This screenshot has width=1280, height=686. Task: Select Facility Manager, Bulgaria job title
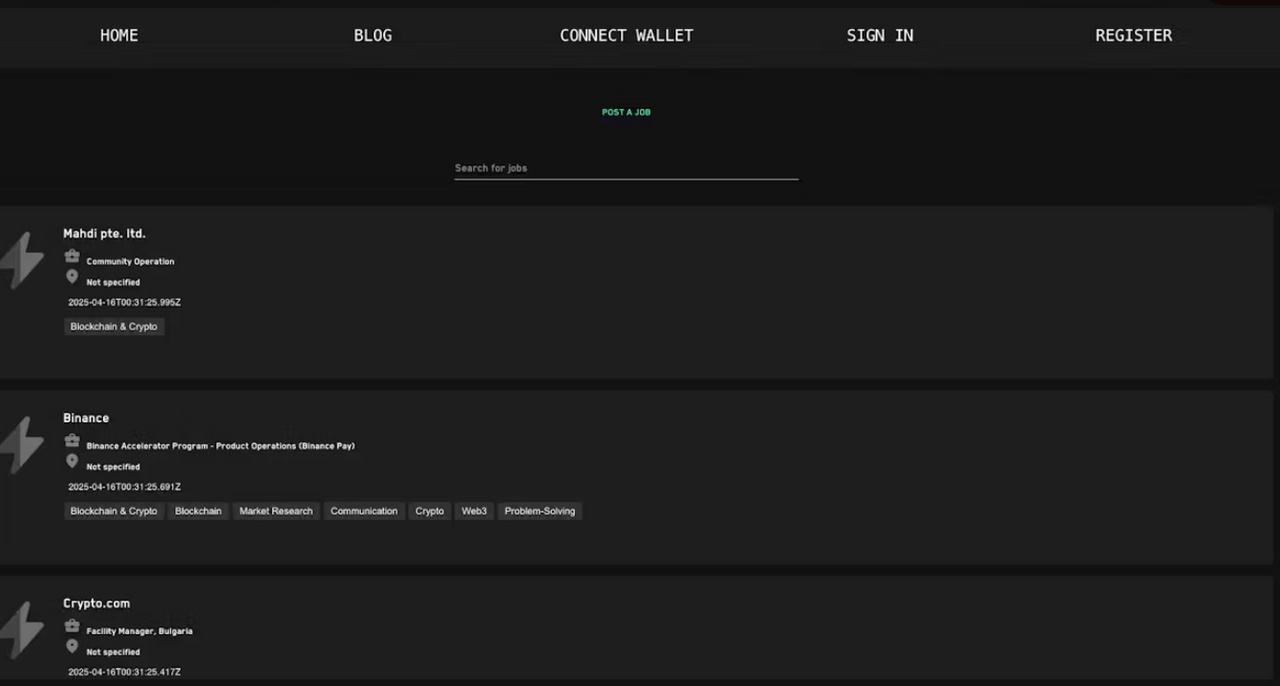click(x=139, y=631)
